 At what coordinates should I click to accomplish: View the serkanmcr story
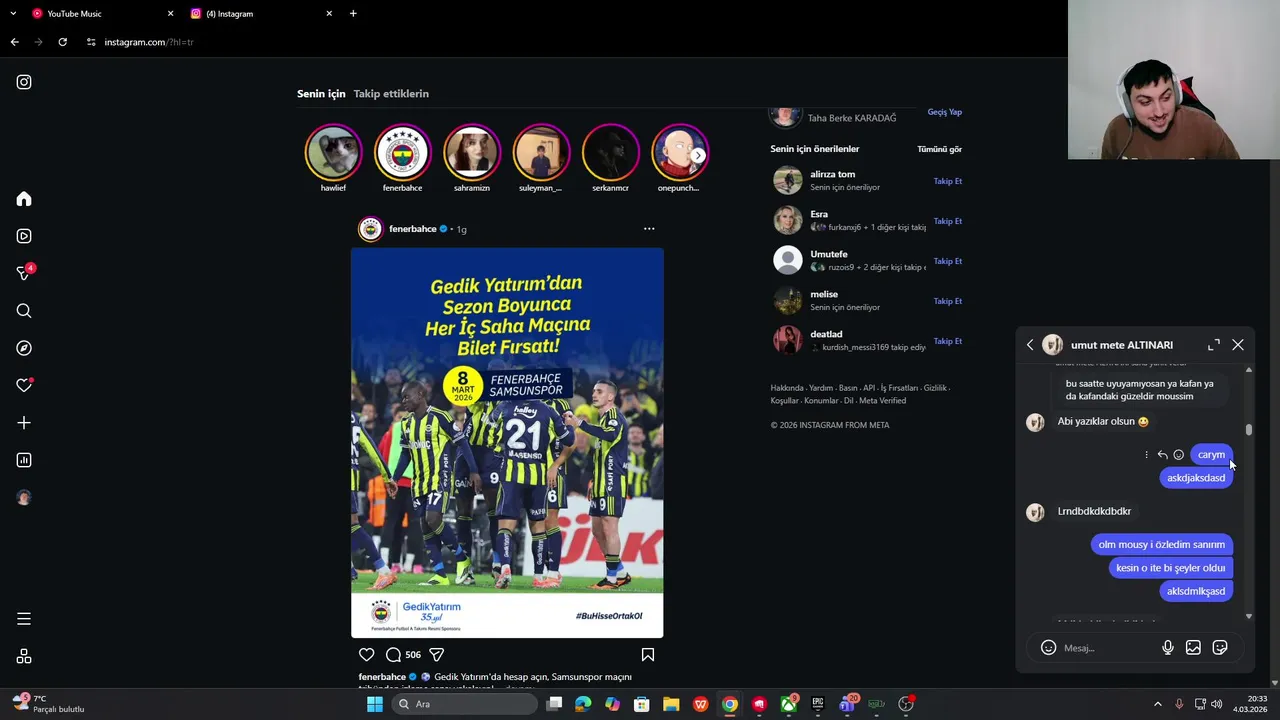[x=610, y=153]
